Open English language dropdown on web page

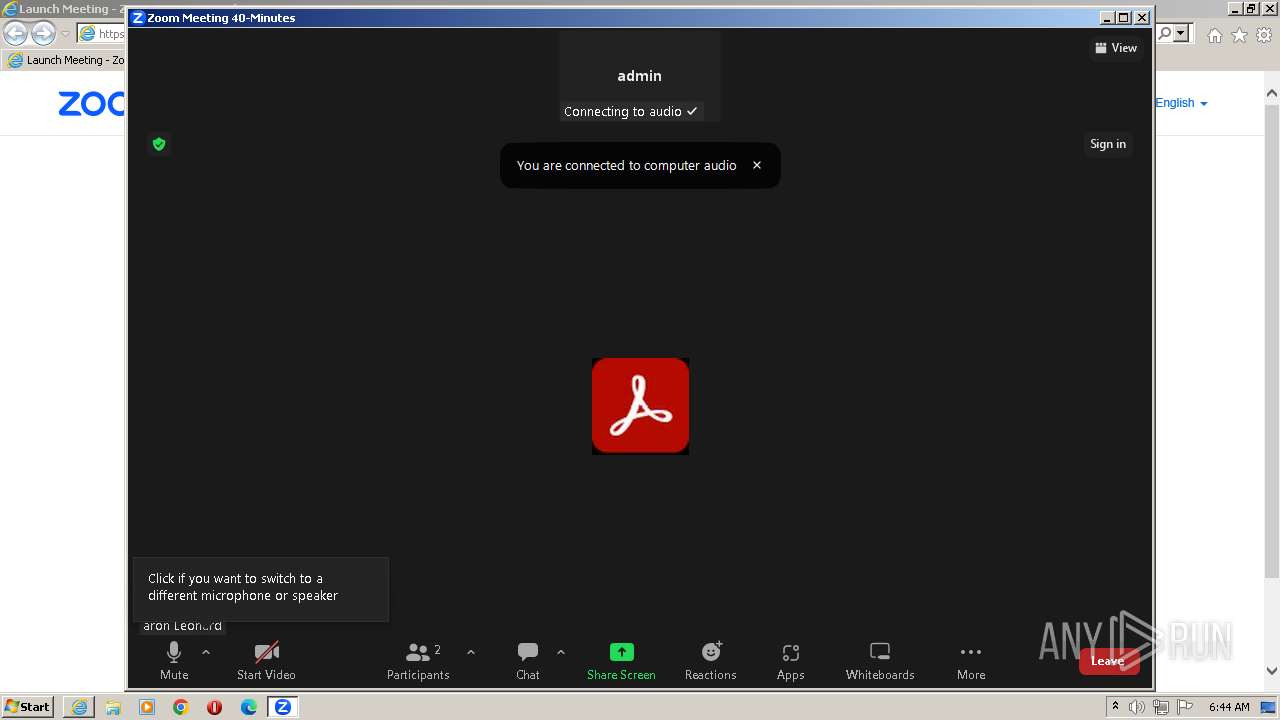pyautogui.click(x=1181, y=103)
